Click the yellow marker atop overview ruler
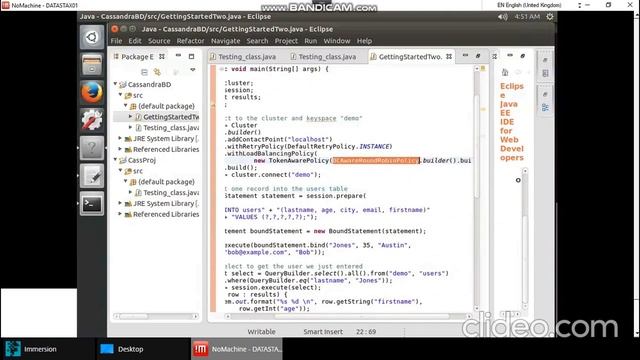 click(x=483, y=68)
